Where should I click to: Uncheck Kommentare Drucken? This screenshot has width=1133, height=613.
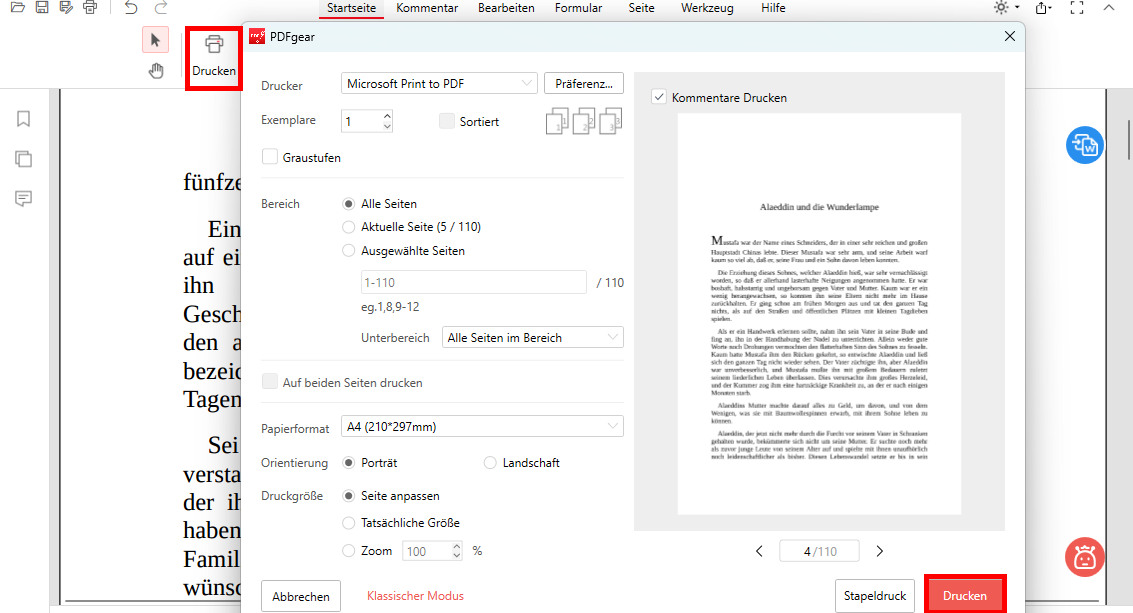coord(658,98)
